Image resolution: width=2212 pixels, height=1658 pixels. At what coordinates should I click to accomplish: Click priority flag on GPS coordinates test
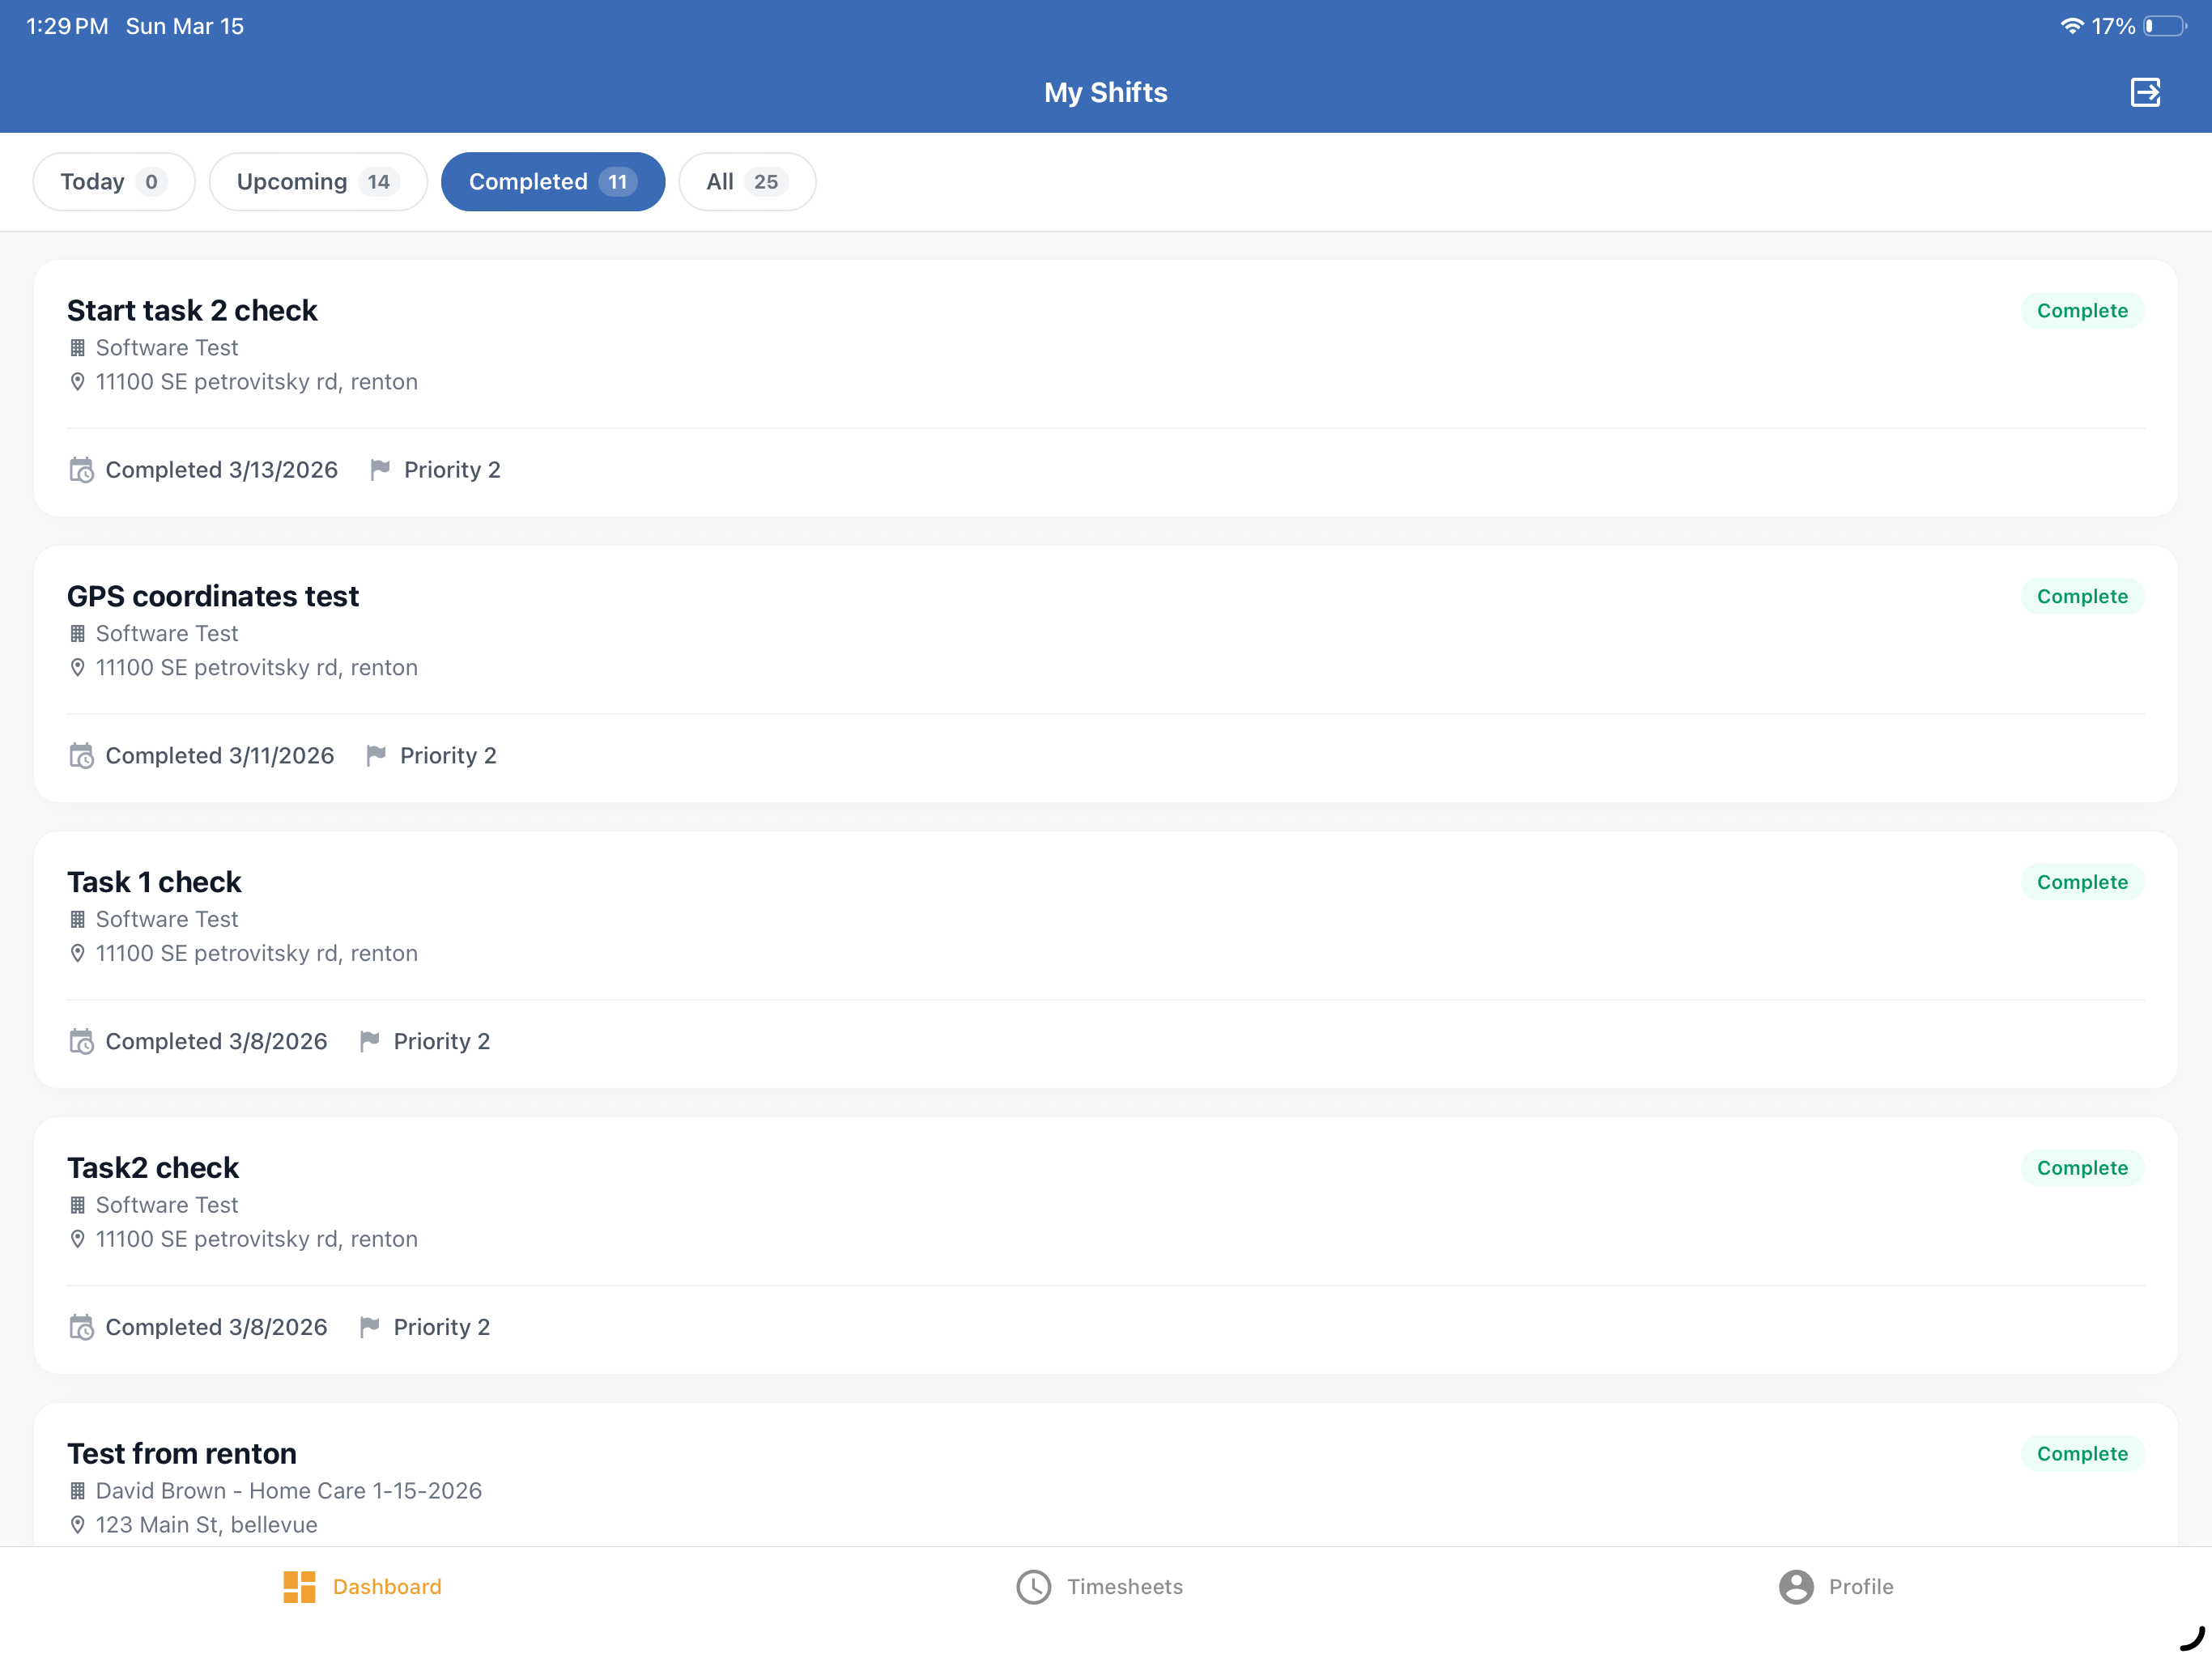[x=375, y=756]
